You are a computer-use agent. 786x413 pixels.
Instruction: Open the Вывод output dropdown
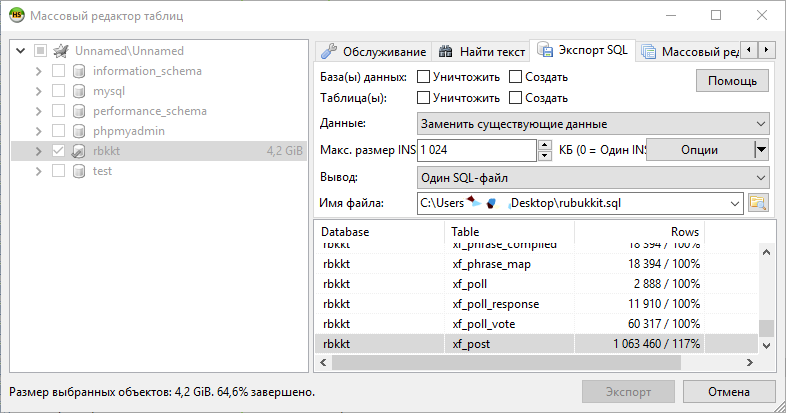pyautogui.click(x=593, y=177)
